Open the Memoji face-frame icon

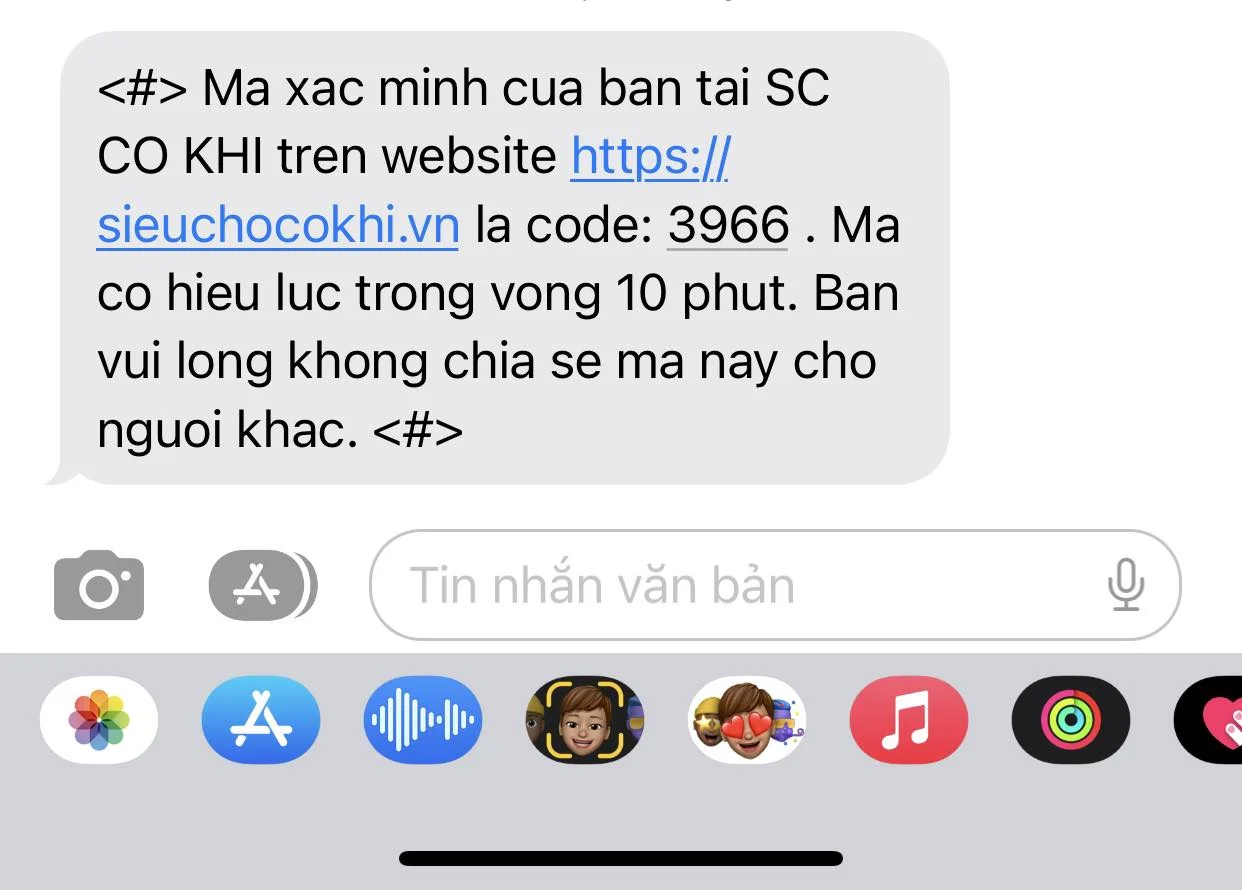585,720
